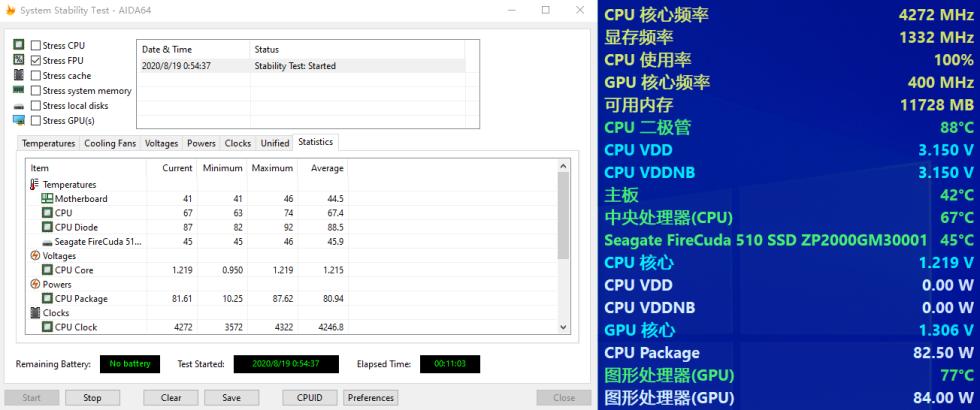Click the scroll-down arrow of statistics list
This screenshot has width=980, height=410.
[x=563, y=327]
